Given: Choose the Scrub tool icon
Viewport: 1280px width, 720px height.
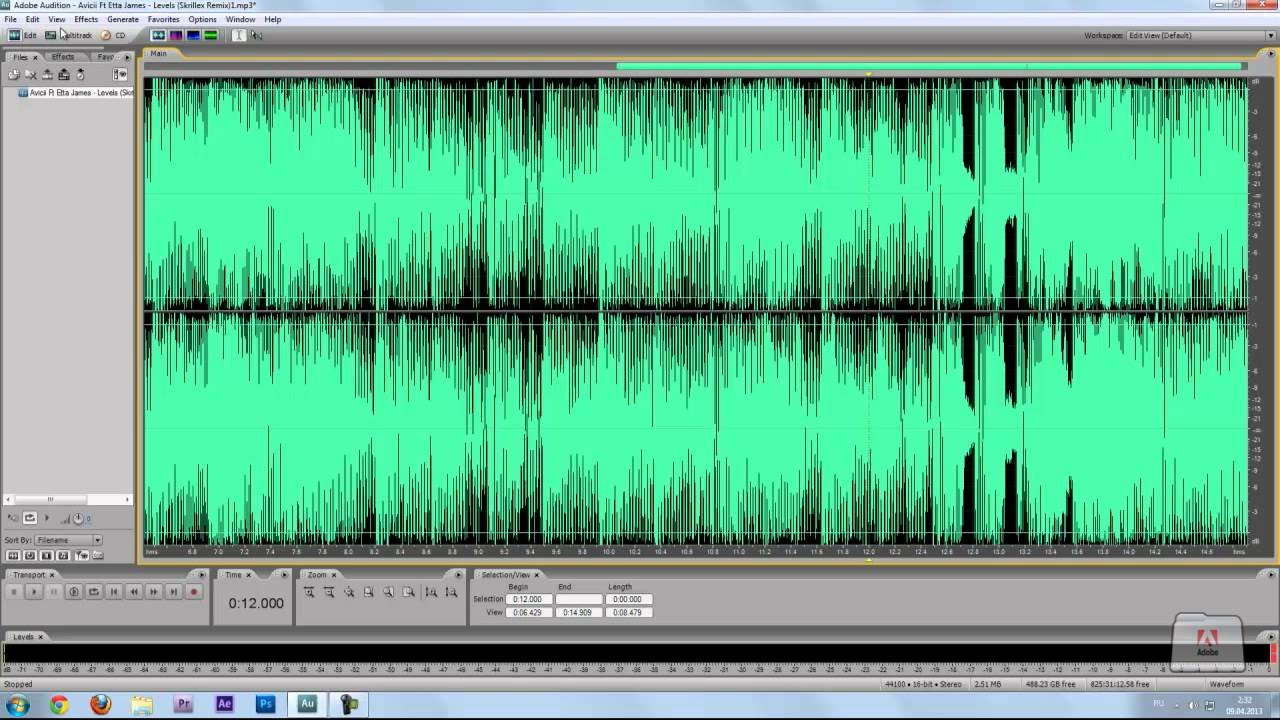Looking at the screenshot, I should click(257, 35).
